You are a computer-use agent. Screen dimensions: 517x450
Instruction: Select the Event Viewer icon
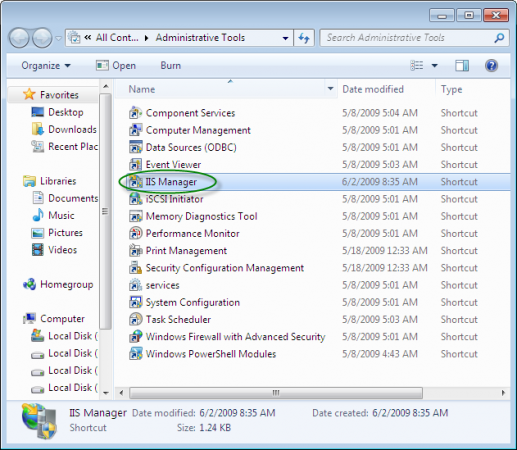(x=135, y=165)
